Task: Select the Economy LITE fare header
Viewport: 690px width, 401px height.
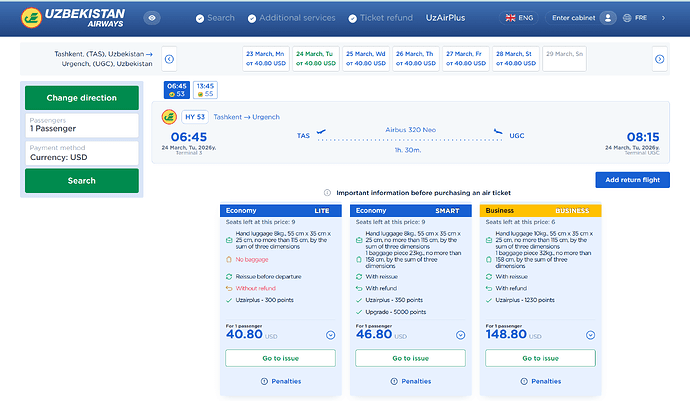Action: click(x=281, y=211)
